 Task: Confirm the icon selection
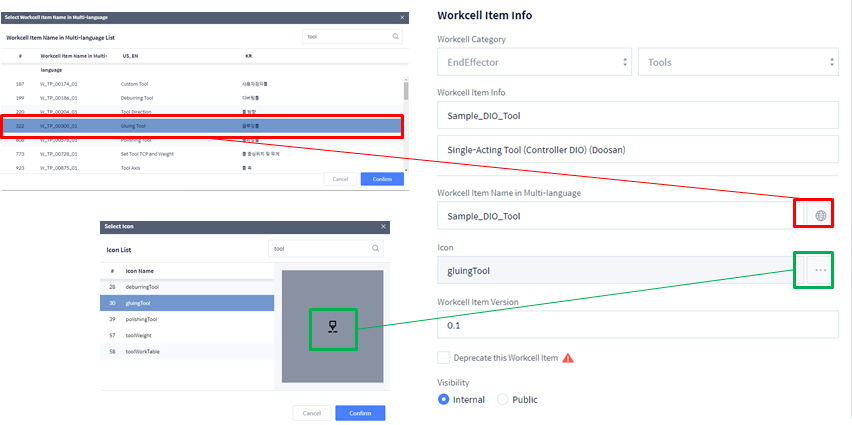(x=360, y=413)
